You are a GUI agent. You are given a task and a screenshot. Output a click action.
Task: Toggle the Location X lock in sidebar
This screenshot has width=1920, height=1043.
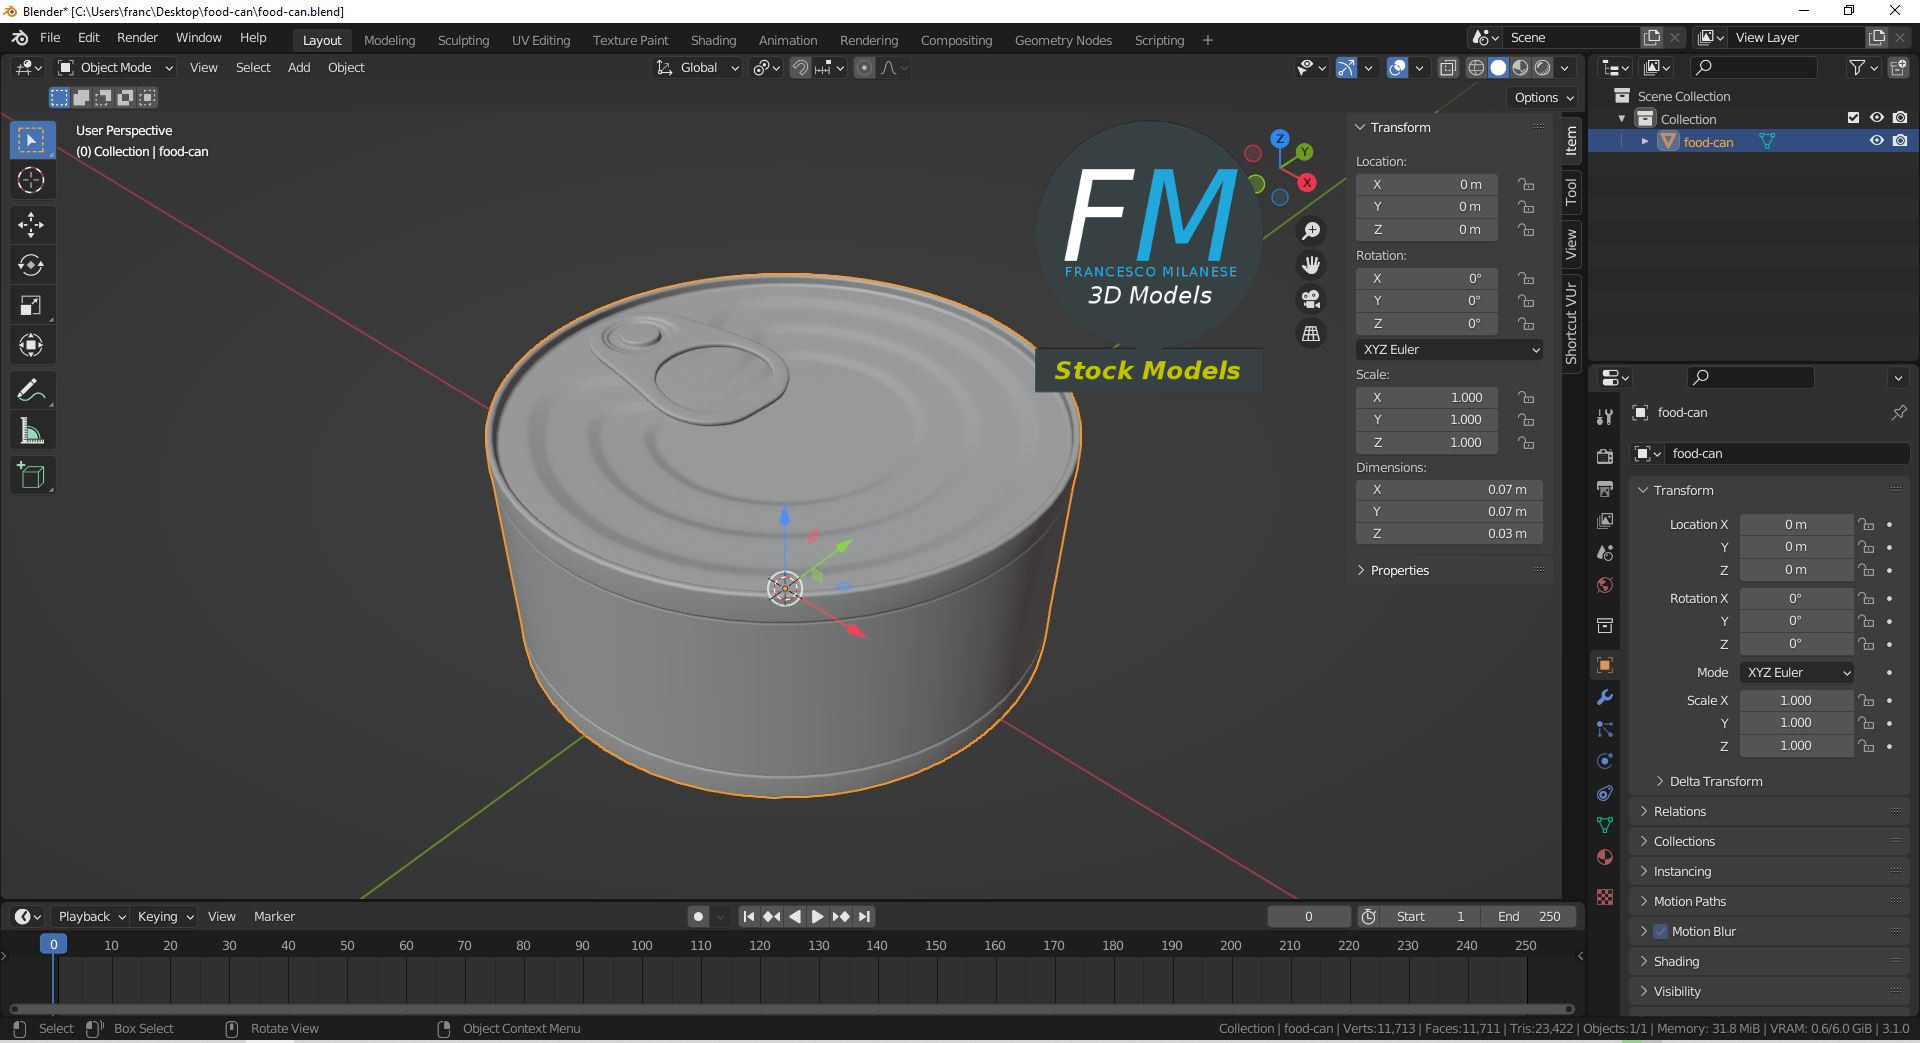1526,184
